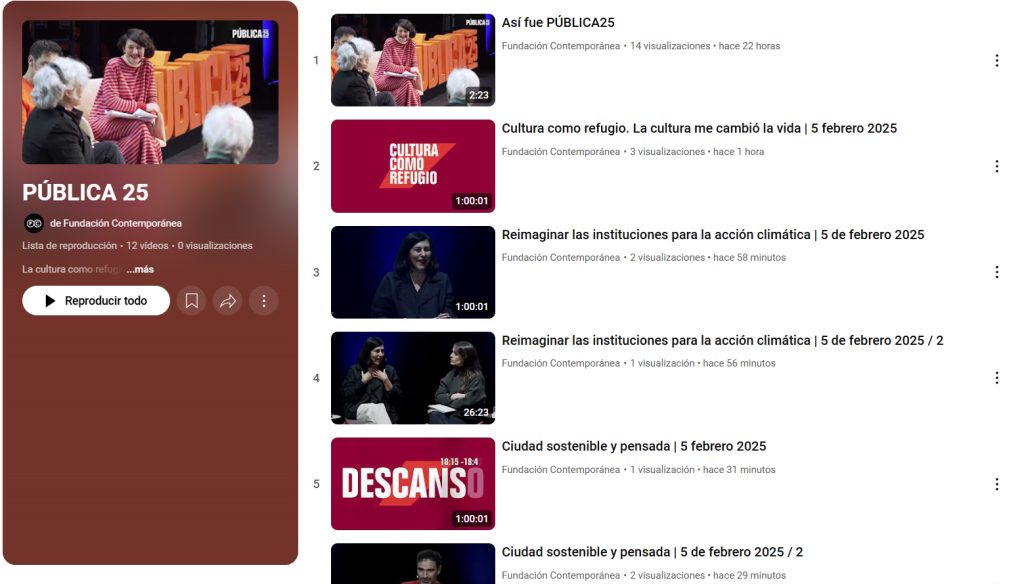Open thumbnail of 'Reimaginar las instituciones para la acción climática'
Screen dimensions: 1024x584
412,271
